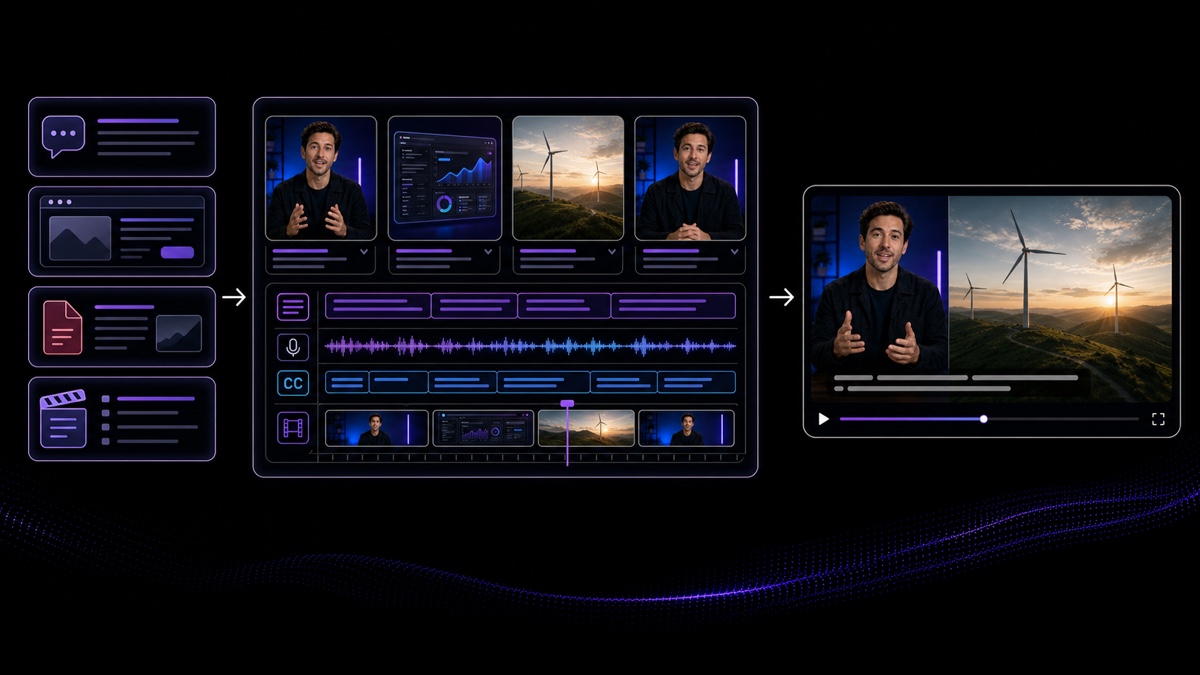Image resolution: width=1200 pixels, height=675 pixels.
Task: Click the clapperboard script icon
Action: coord(63,419)
